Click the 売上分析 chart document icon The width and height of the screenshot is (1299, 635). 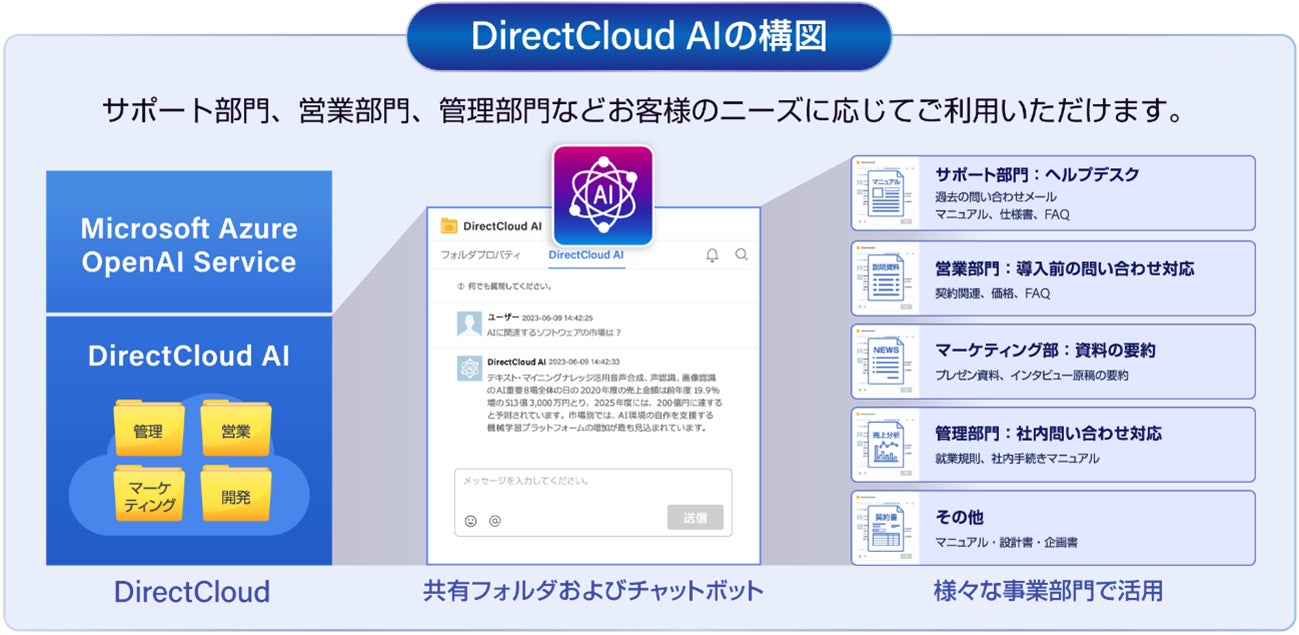pyautogui.click(x=888, y=443)
